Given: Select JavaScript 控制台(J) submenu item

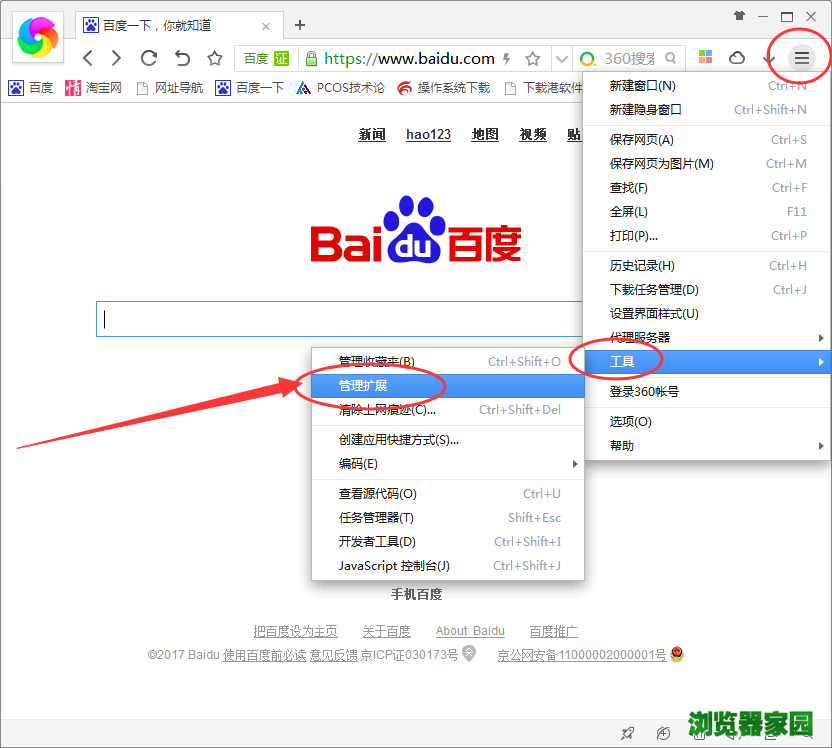Looking at the screenshot, I should pos(448,566).
